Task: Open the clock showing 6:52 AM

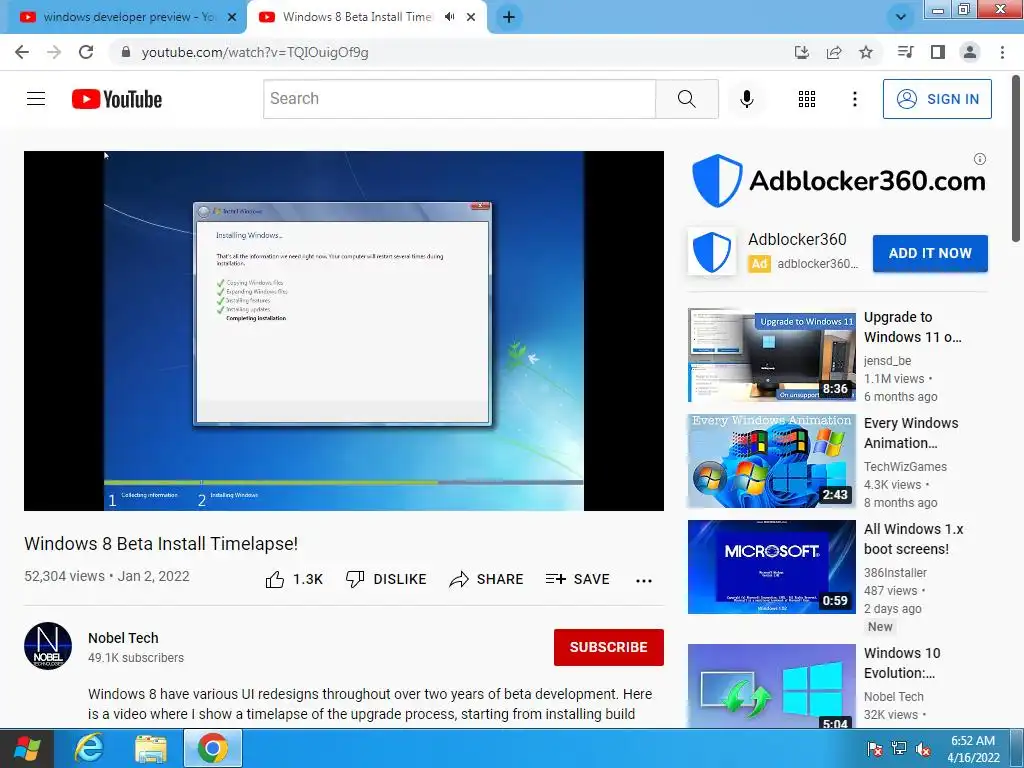Action: click(973, 749)
